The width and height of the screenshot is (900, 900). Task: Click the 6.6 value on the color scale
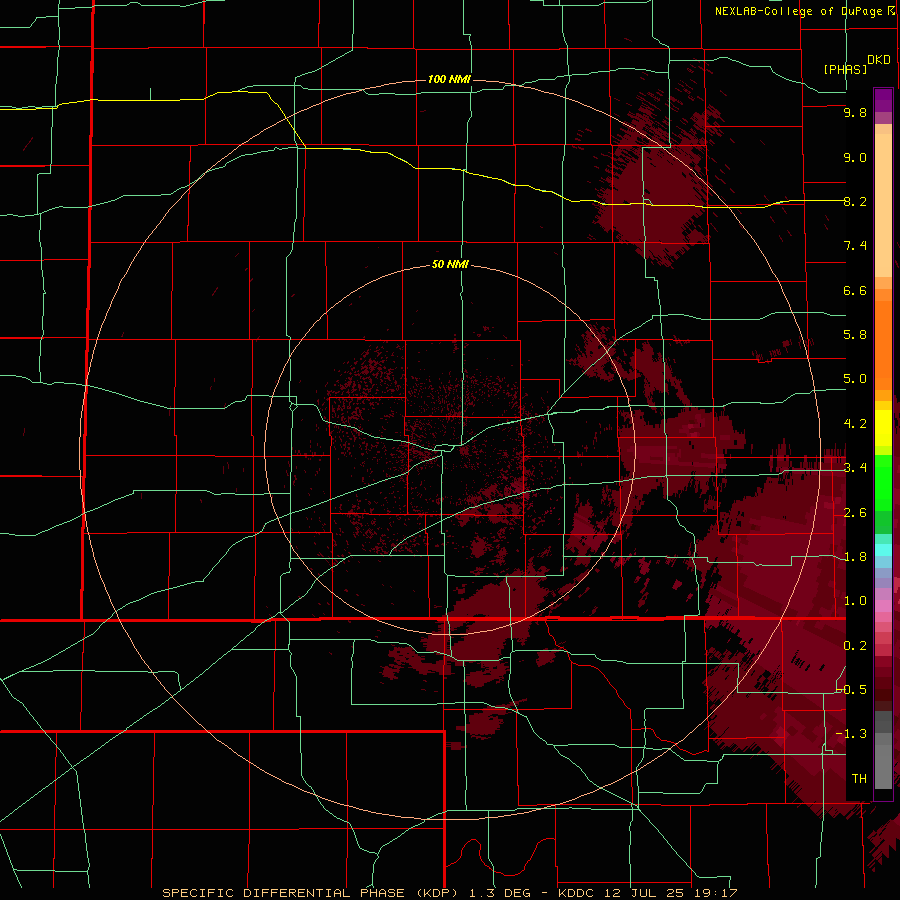(855, 290)
